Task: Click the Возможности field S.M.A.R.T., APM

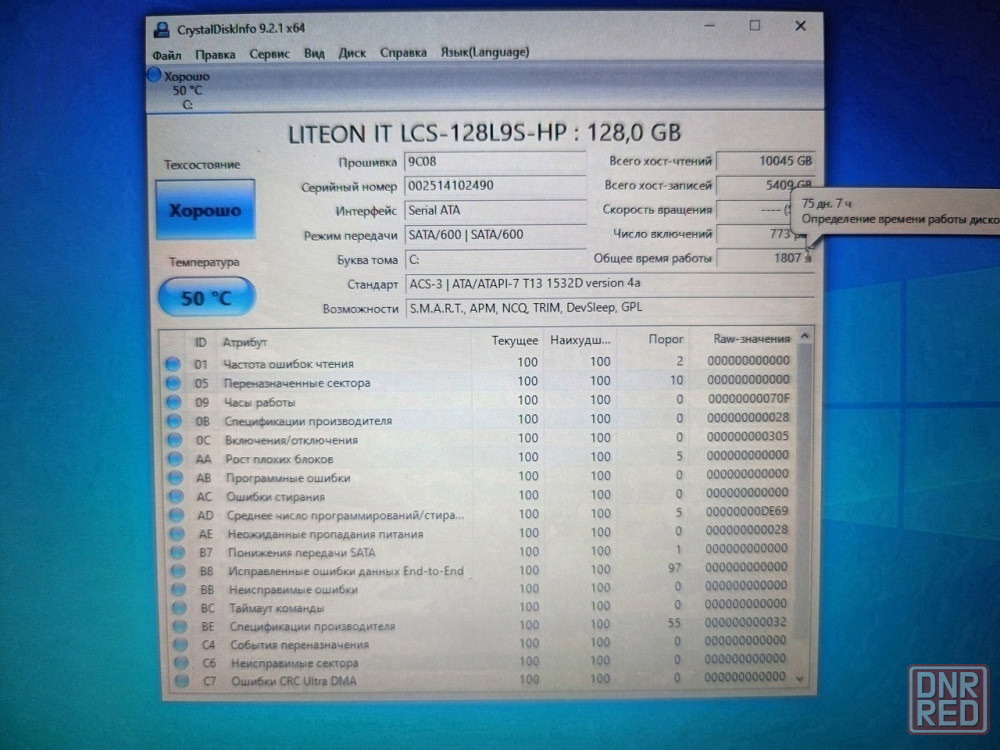Action: point(609,308)
